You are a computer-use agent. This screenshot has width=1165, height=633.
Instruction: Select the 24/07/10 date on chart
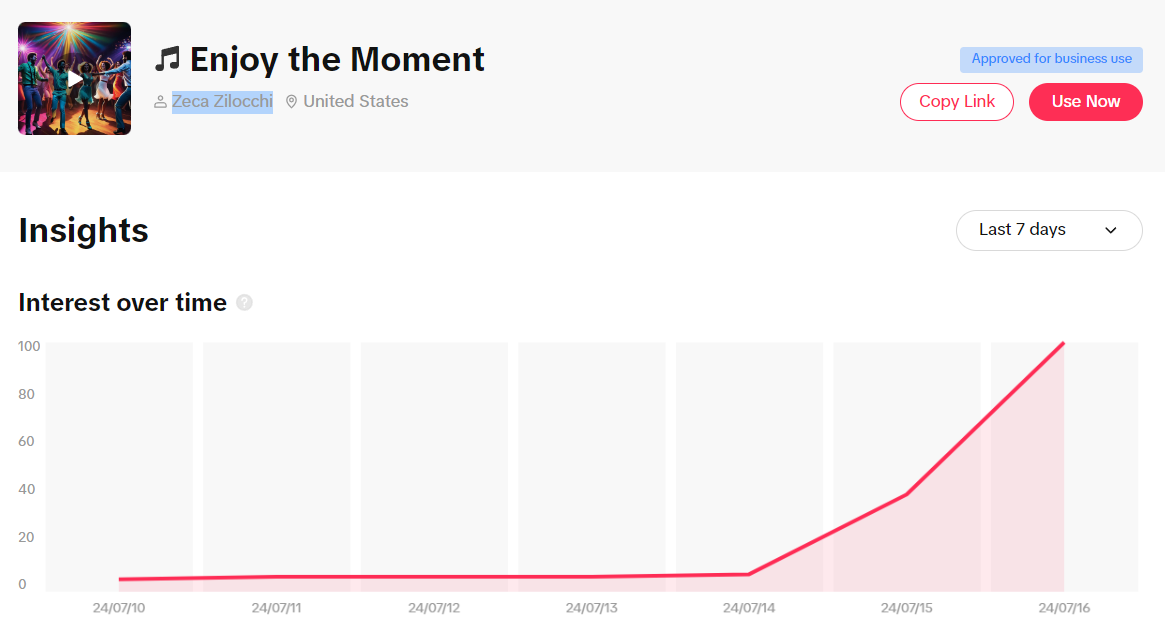pyautogui.click(x=119, y=607)
